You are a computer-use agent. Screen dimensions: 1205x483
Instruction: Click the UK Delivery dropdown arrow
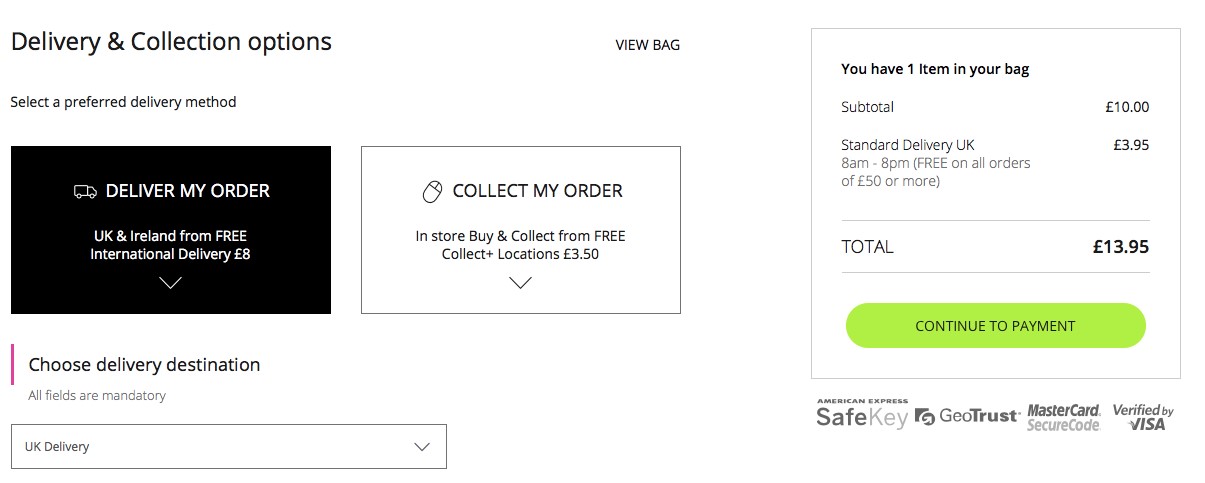coord(422,447)
